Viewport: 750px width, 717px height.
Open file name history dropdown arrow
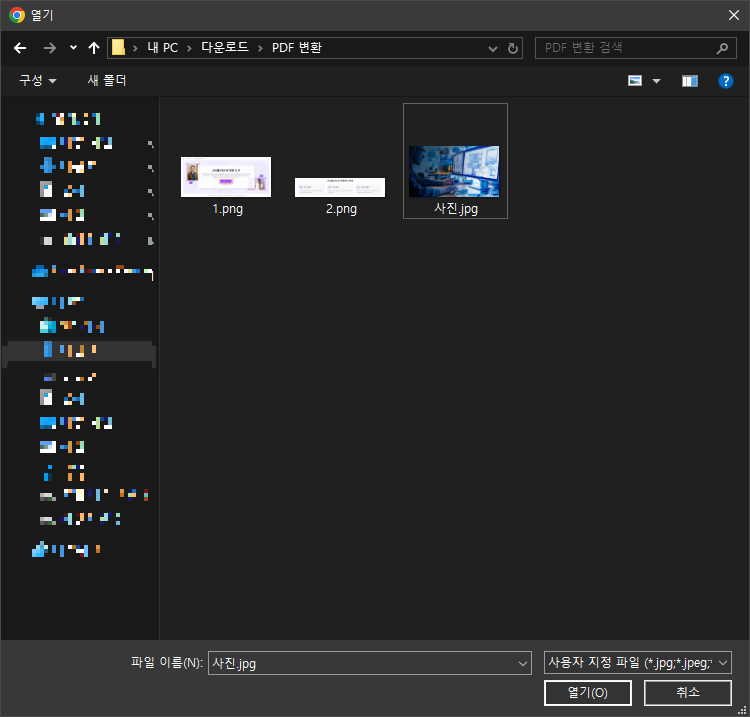[x=523, y=663]
